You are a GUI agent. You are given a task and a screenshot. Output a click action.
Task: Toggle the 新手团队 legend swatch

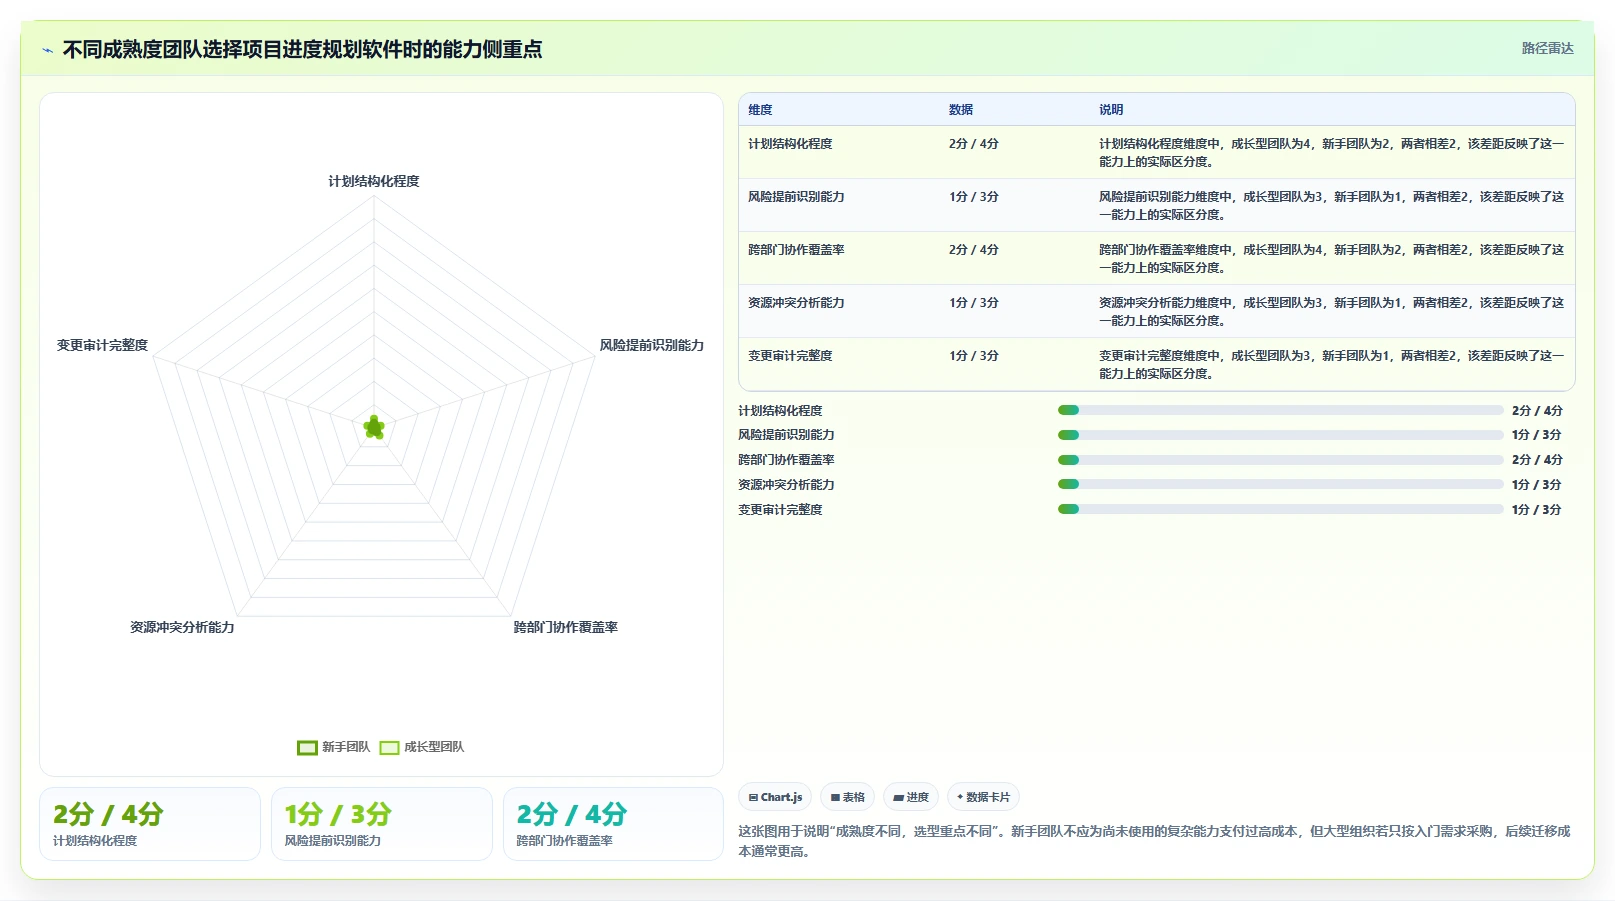(307, 747)
